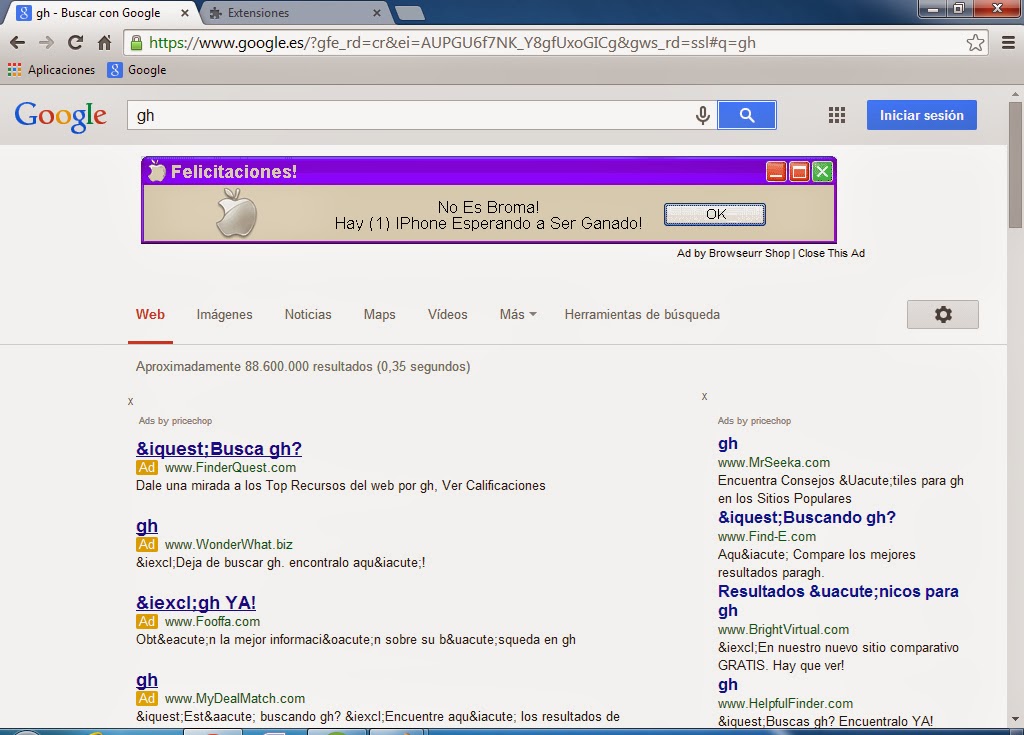Open the Google bookmark in bookmarks bar
This screenshot has height=735, width=1024.
137,70
